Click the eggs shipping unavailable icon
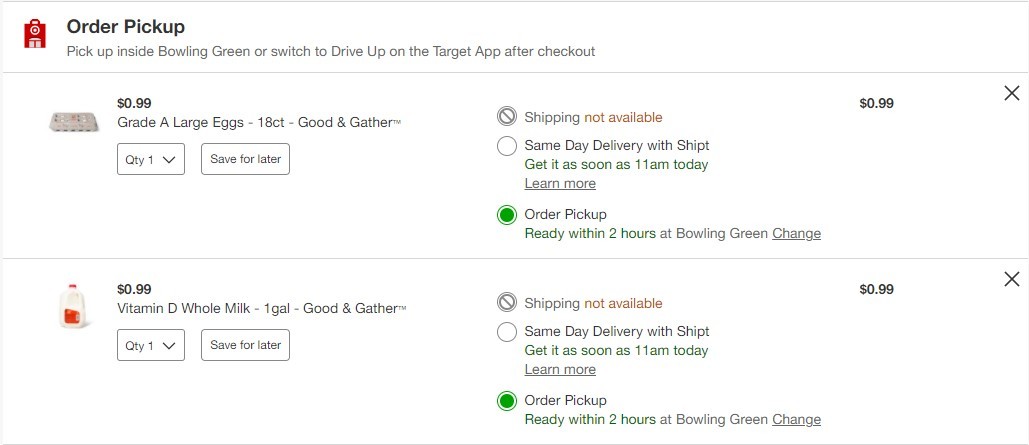 tap(507, 117)
